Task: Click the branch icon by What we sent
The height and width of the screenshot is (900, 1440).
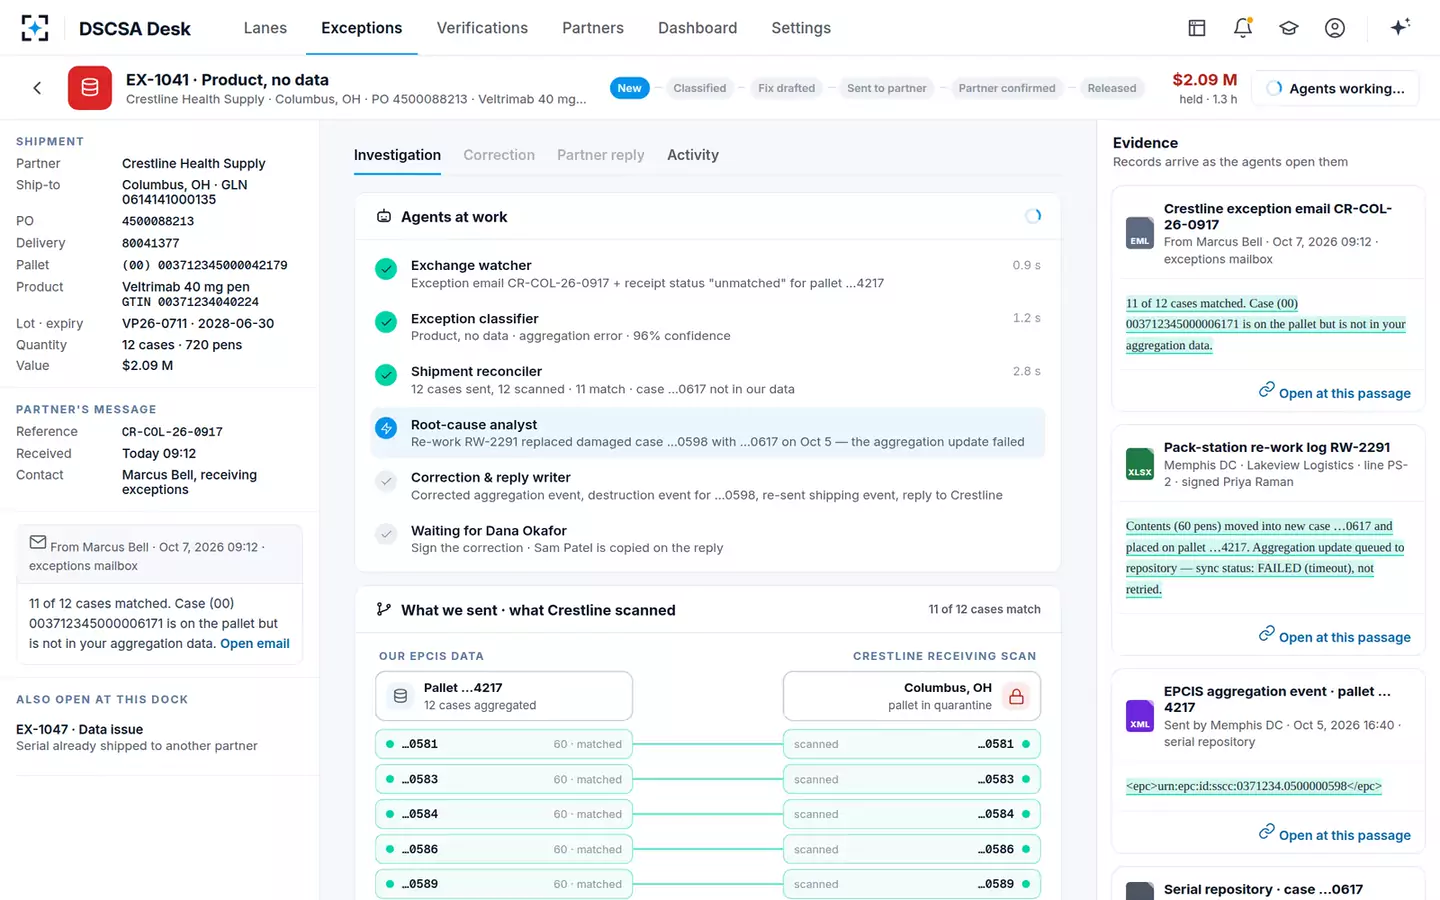Action: click(383, 609)
